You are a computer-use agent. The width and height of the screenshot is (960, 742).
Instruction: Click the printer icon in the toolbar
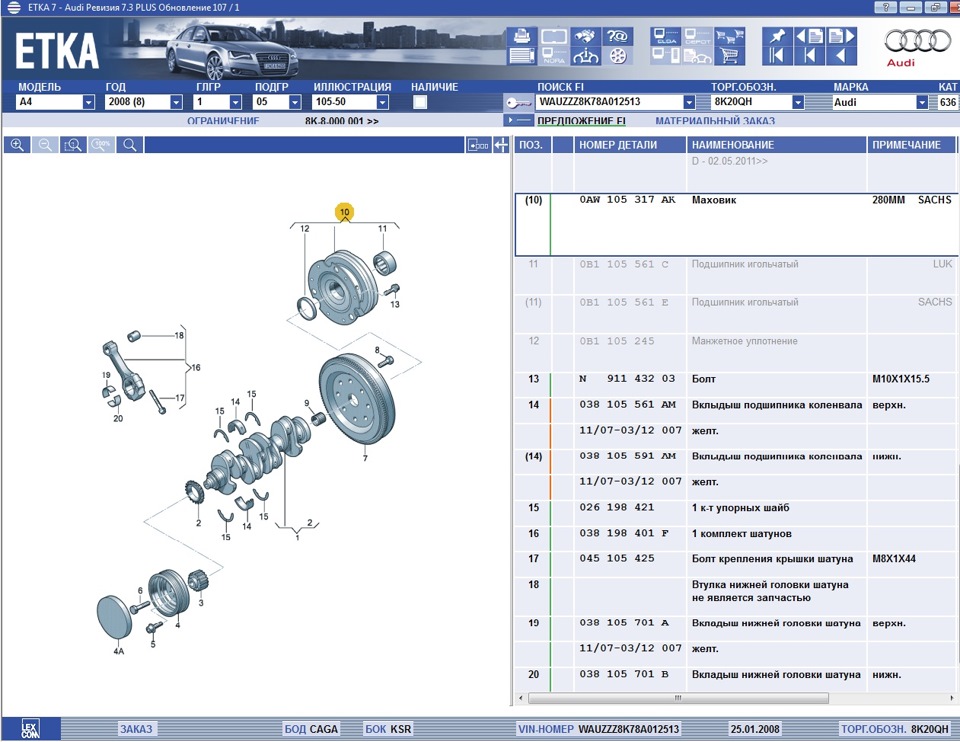(x=522, y=36)
